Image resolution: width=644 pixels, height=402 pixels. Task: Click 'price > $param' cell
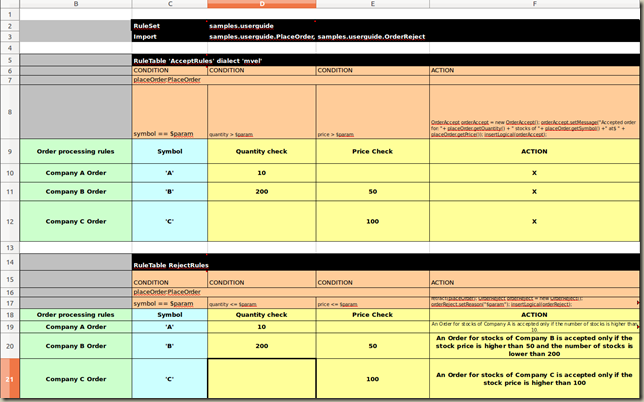(373, 111)
